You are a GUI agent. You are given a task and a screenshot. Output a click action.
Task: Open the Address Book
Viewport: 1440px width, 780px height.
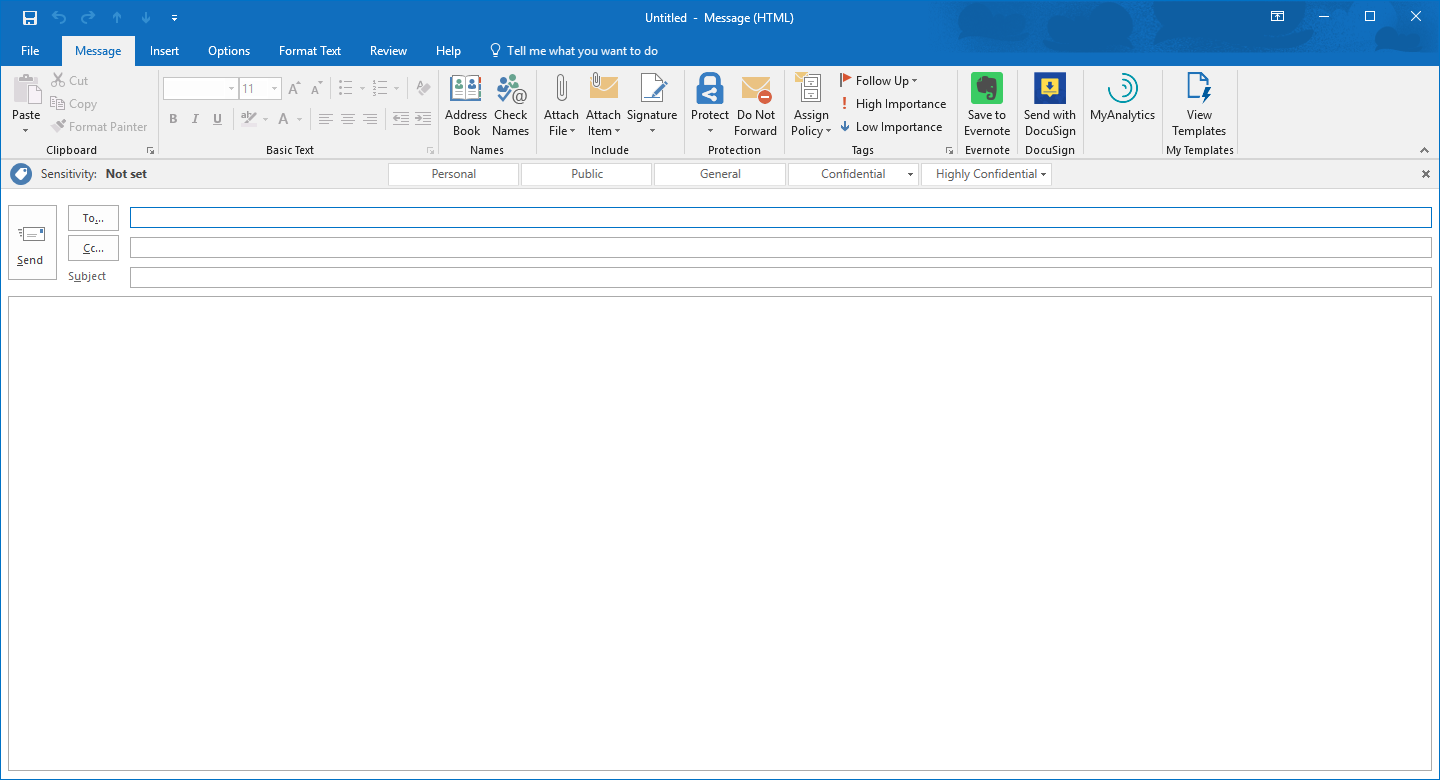pos(465,104)
